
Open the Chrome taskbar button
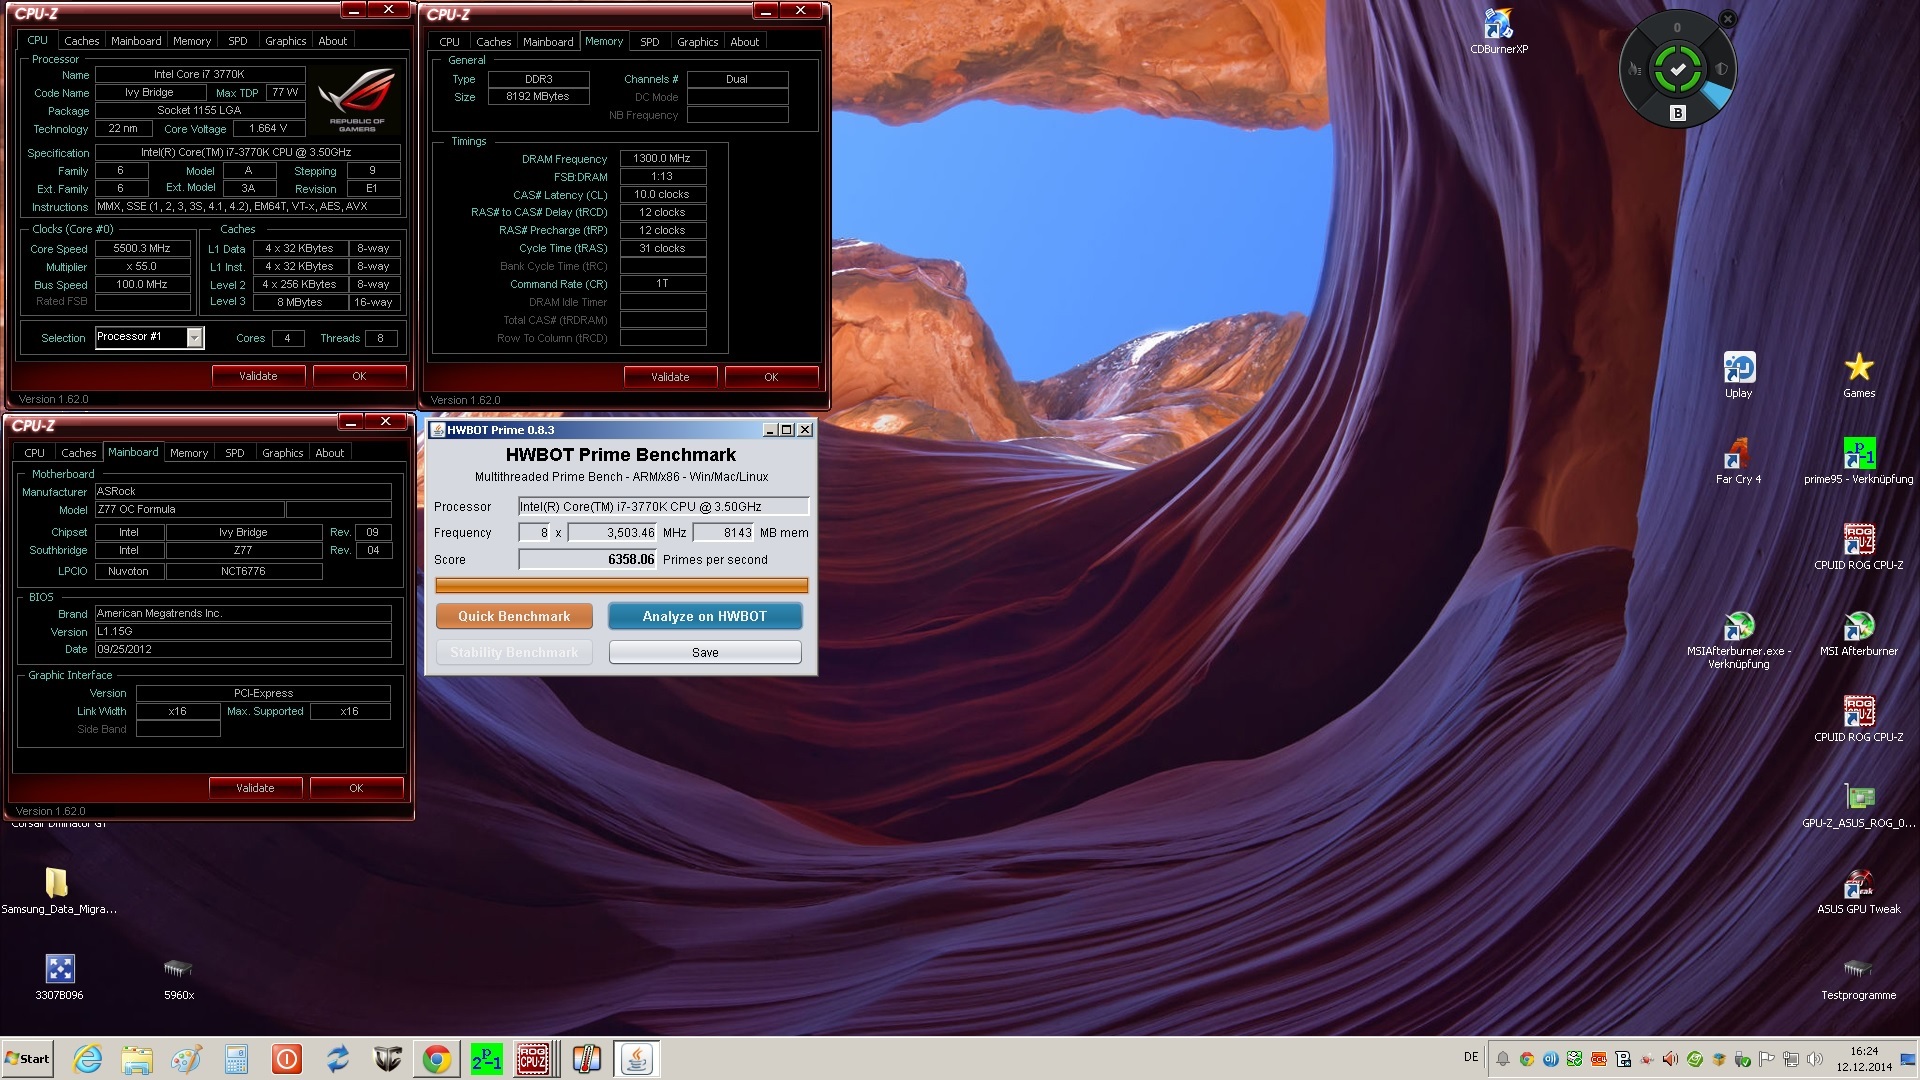436,1058
